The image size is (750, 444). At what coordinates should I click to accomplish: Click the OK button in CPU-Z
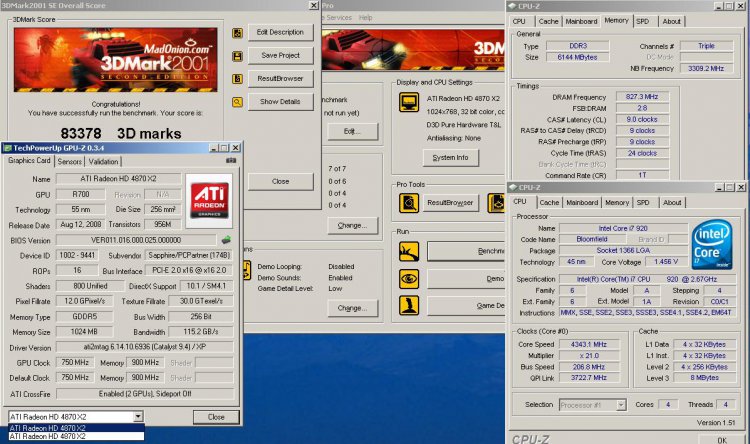click(722, 440)
